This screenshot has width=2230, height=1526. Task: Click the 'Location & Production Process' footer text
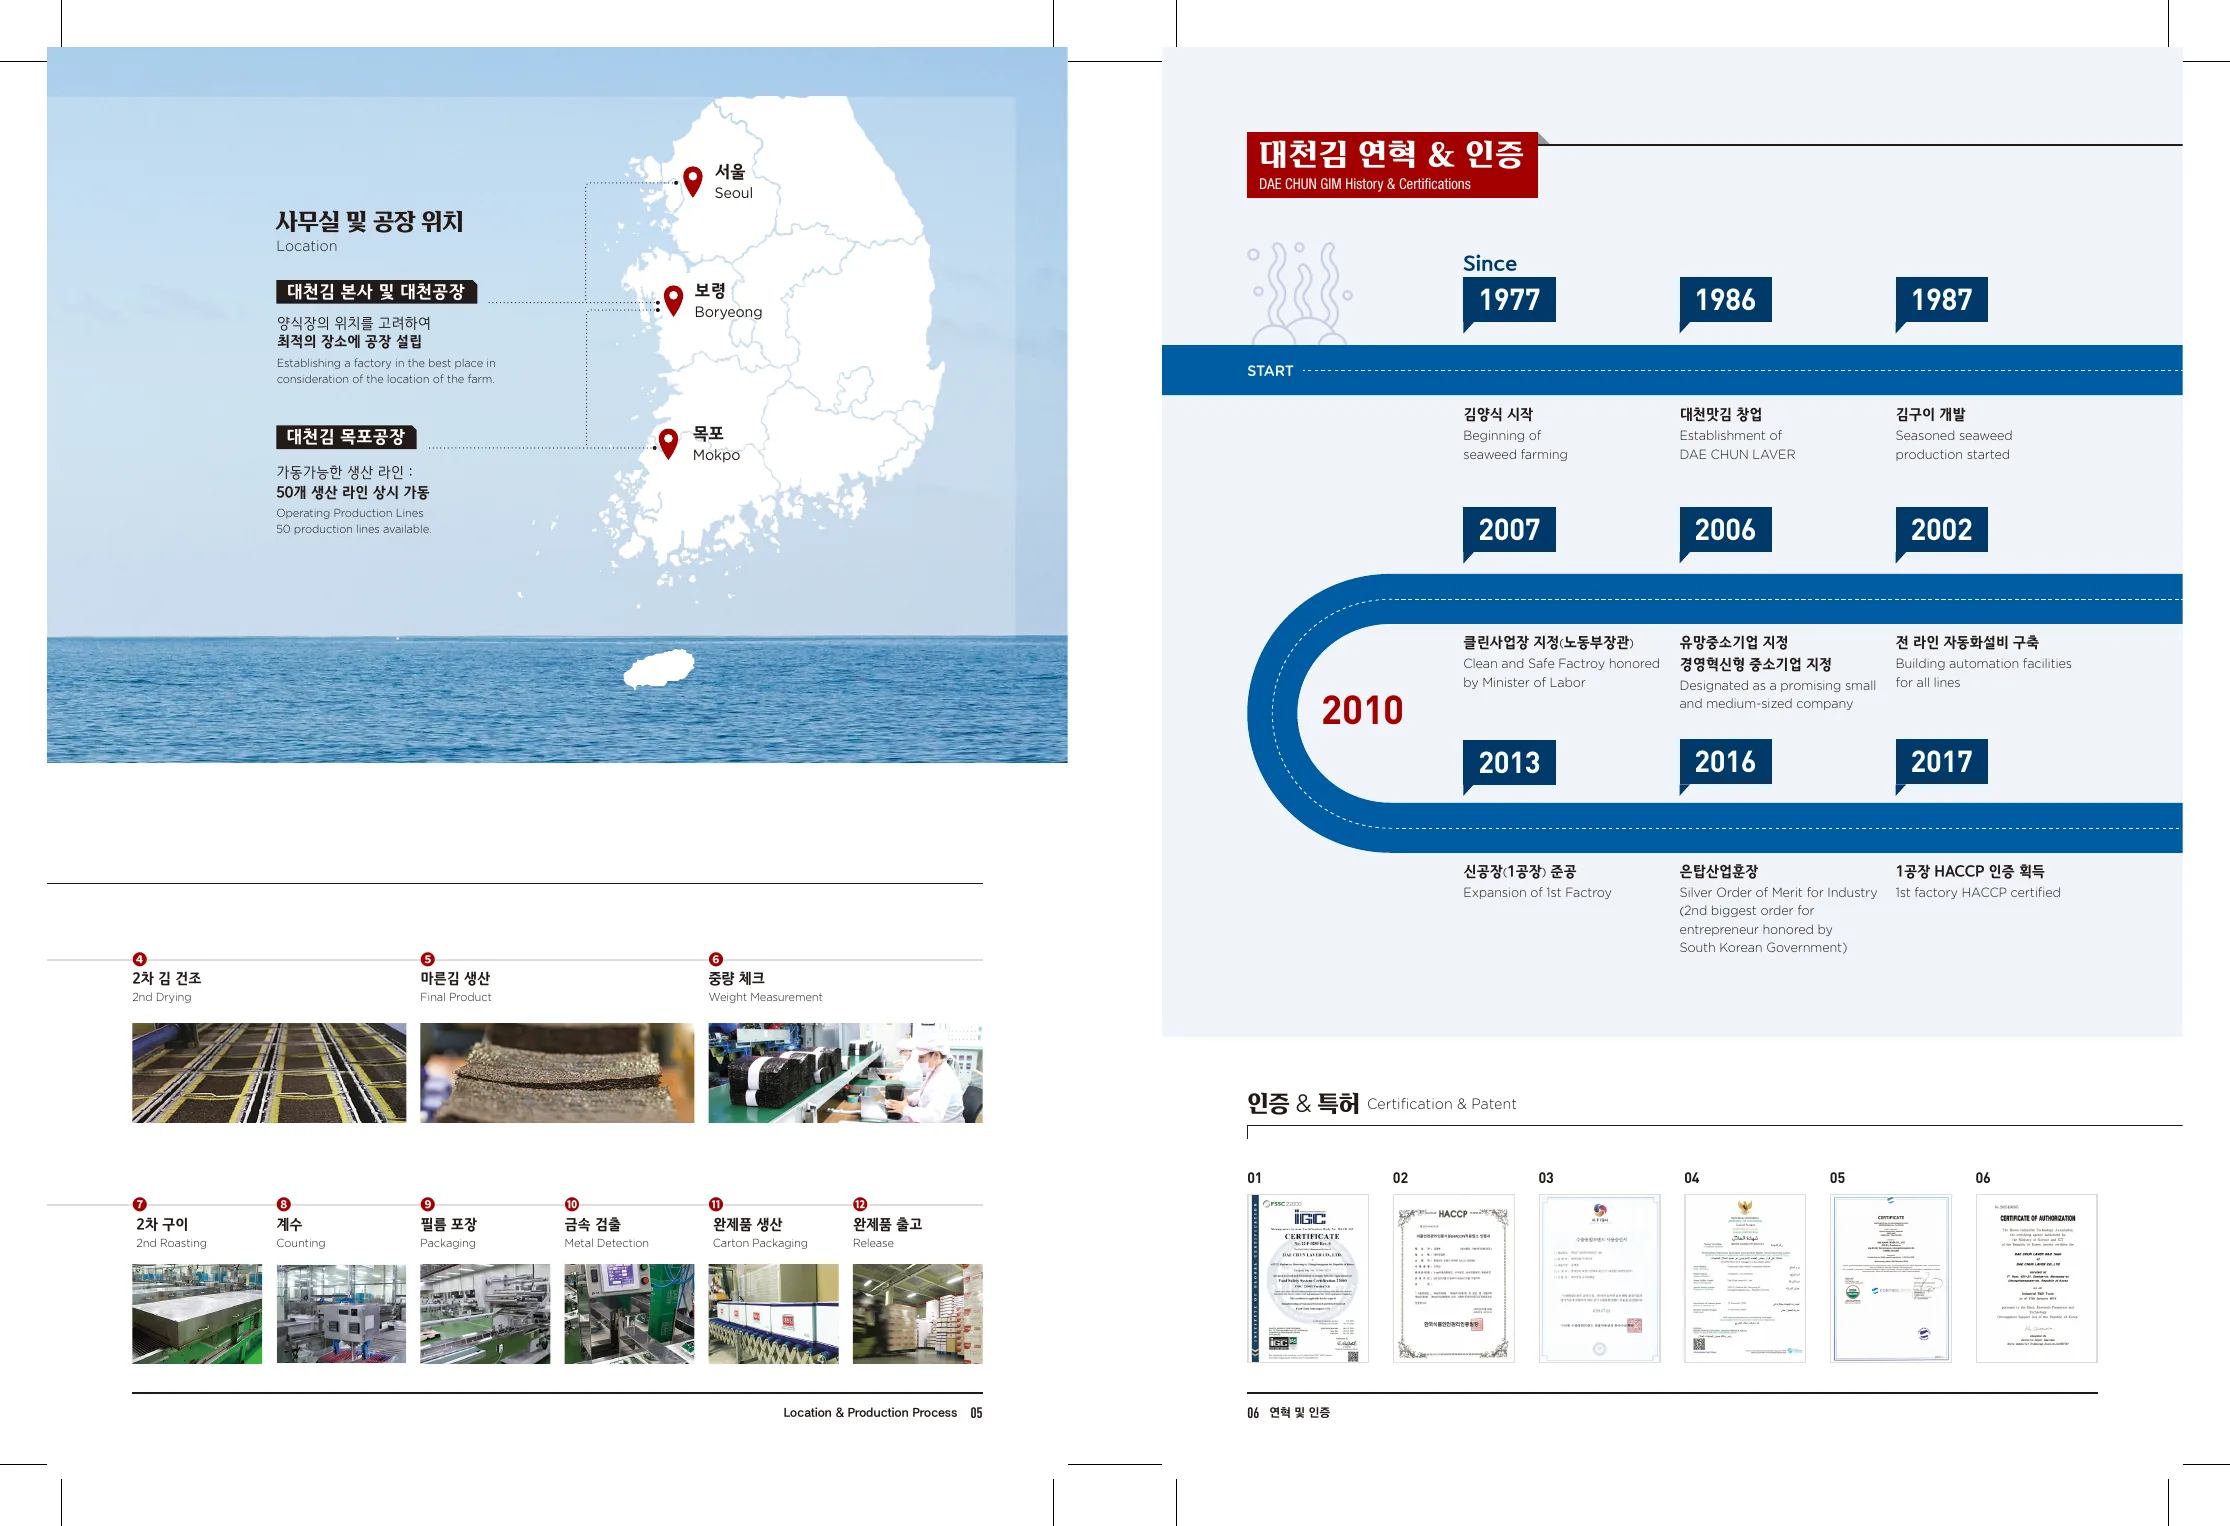pyautogui.click(x=870, y=1413)
